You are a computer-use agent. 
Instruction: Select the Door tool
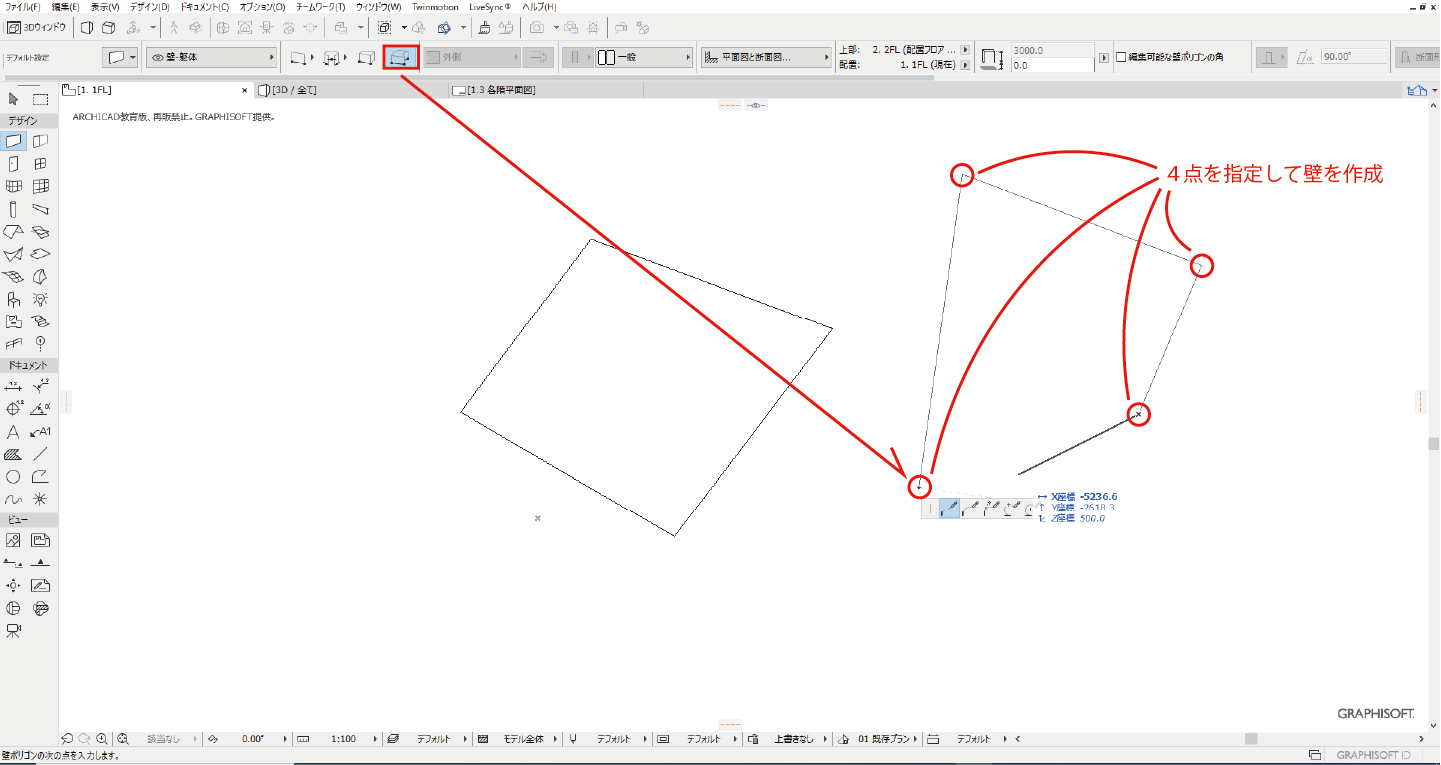tap(14, 164)
